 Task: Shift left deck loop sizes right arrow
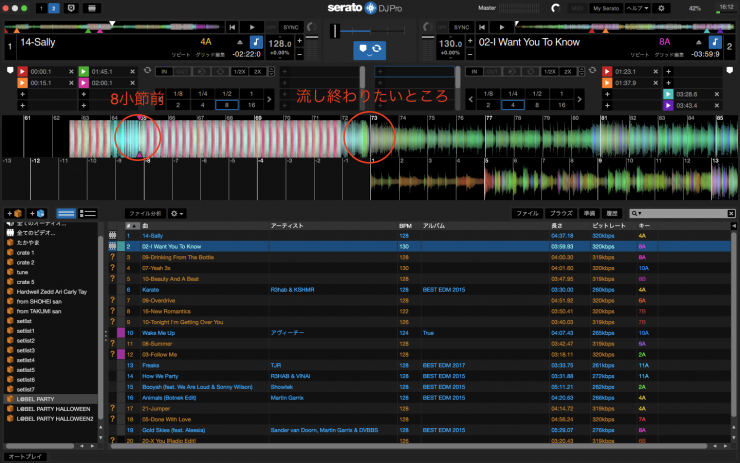[x=269, y=100]
